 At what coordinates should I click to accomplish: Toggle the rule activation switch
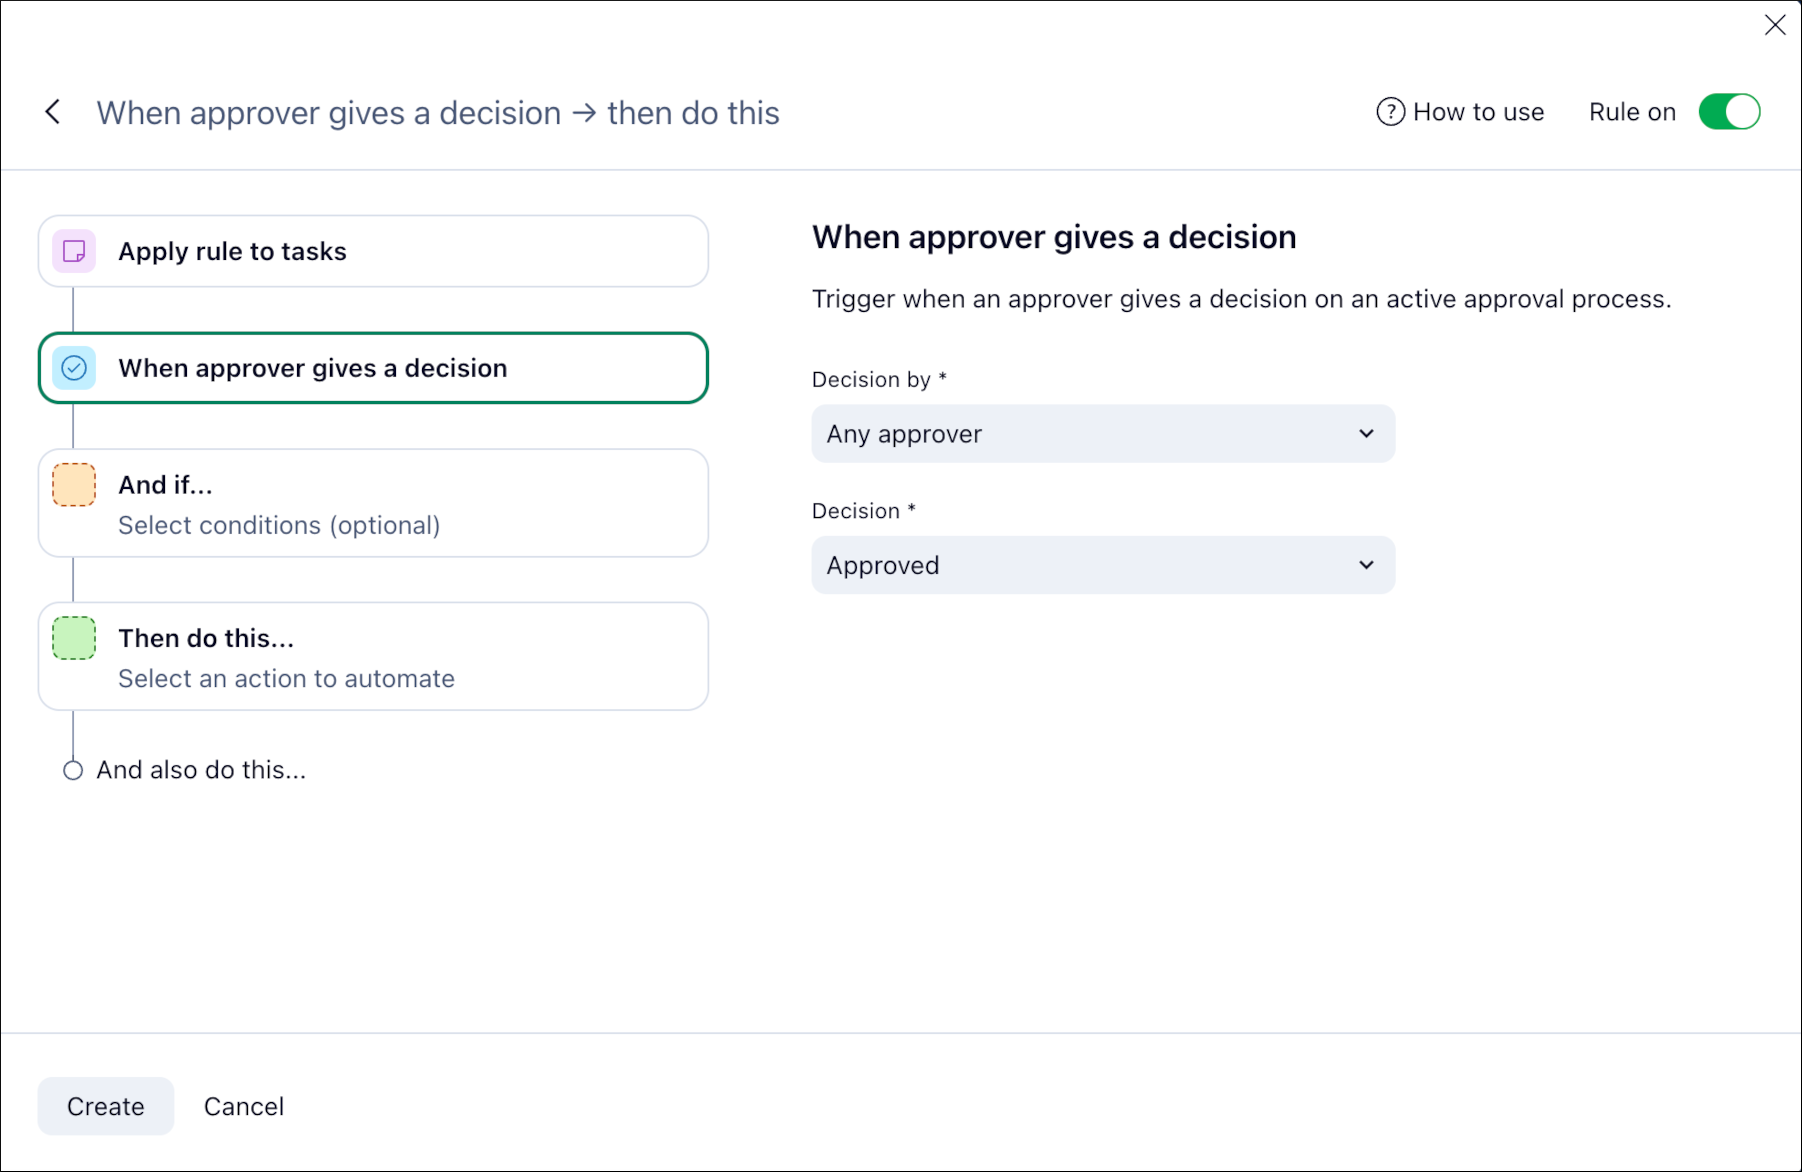[x=1729, y=112]
